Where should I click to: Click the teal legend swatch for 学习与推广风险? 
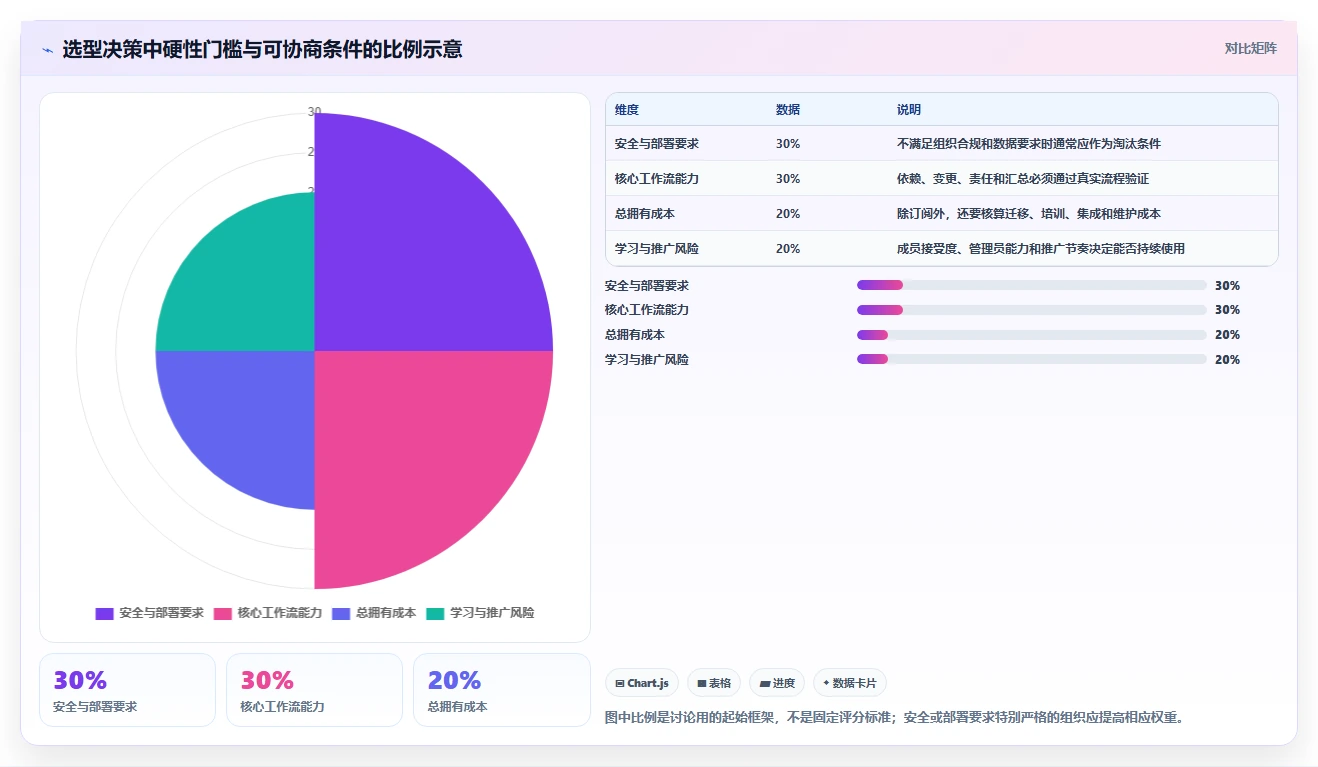tap(435, 614)
